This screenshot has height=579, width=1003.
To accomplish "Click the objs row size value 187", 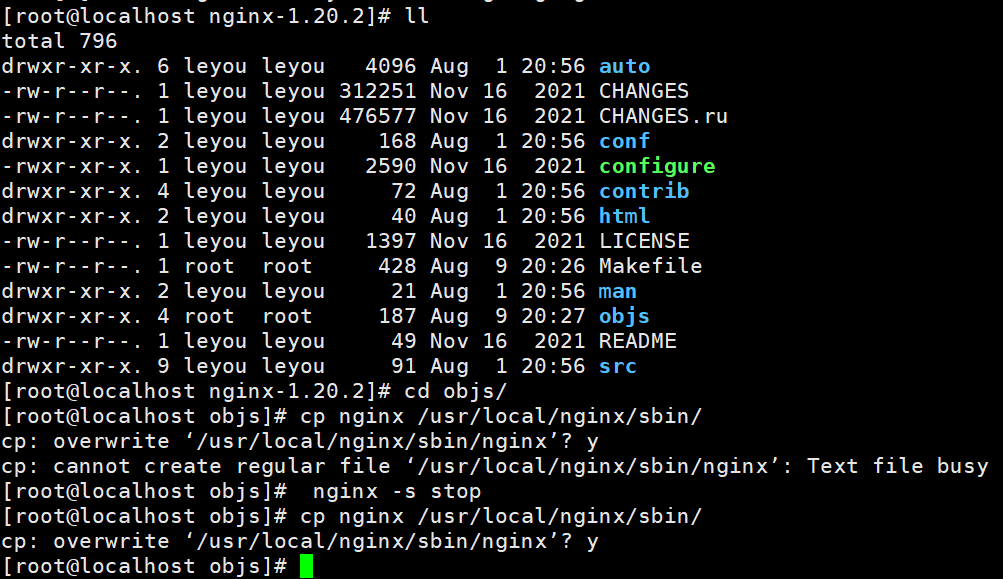I will pyautogui.click(x=397, y=316).
